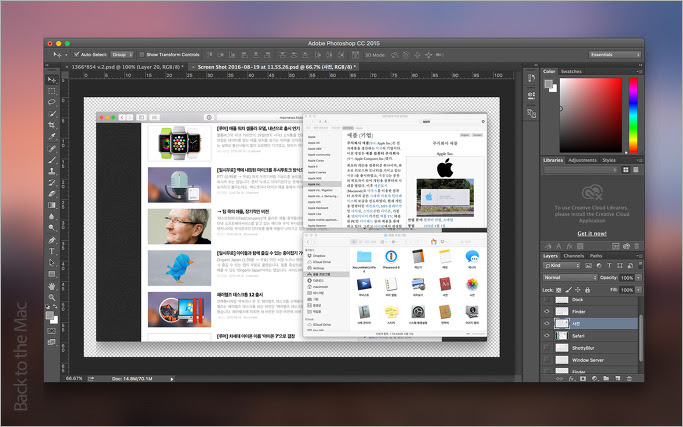Toggle Lock transparent pixels
The image size is (683, 427).
(x=559, y=290)
